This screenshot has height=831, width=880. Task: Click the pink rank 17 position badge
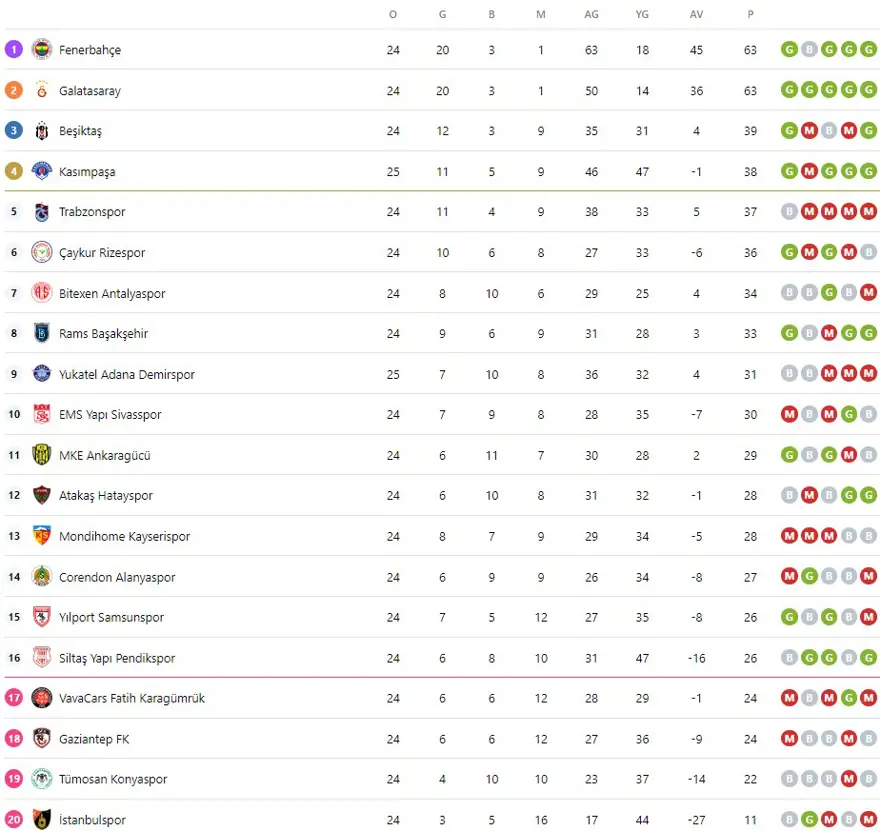point(14,698)
